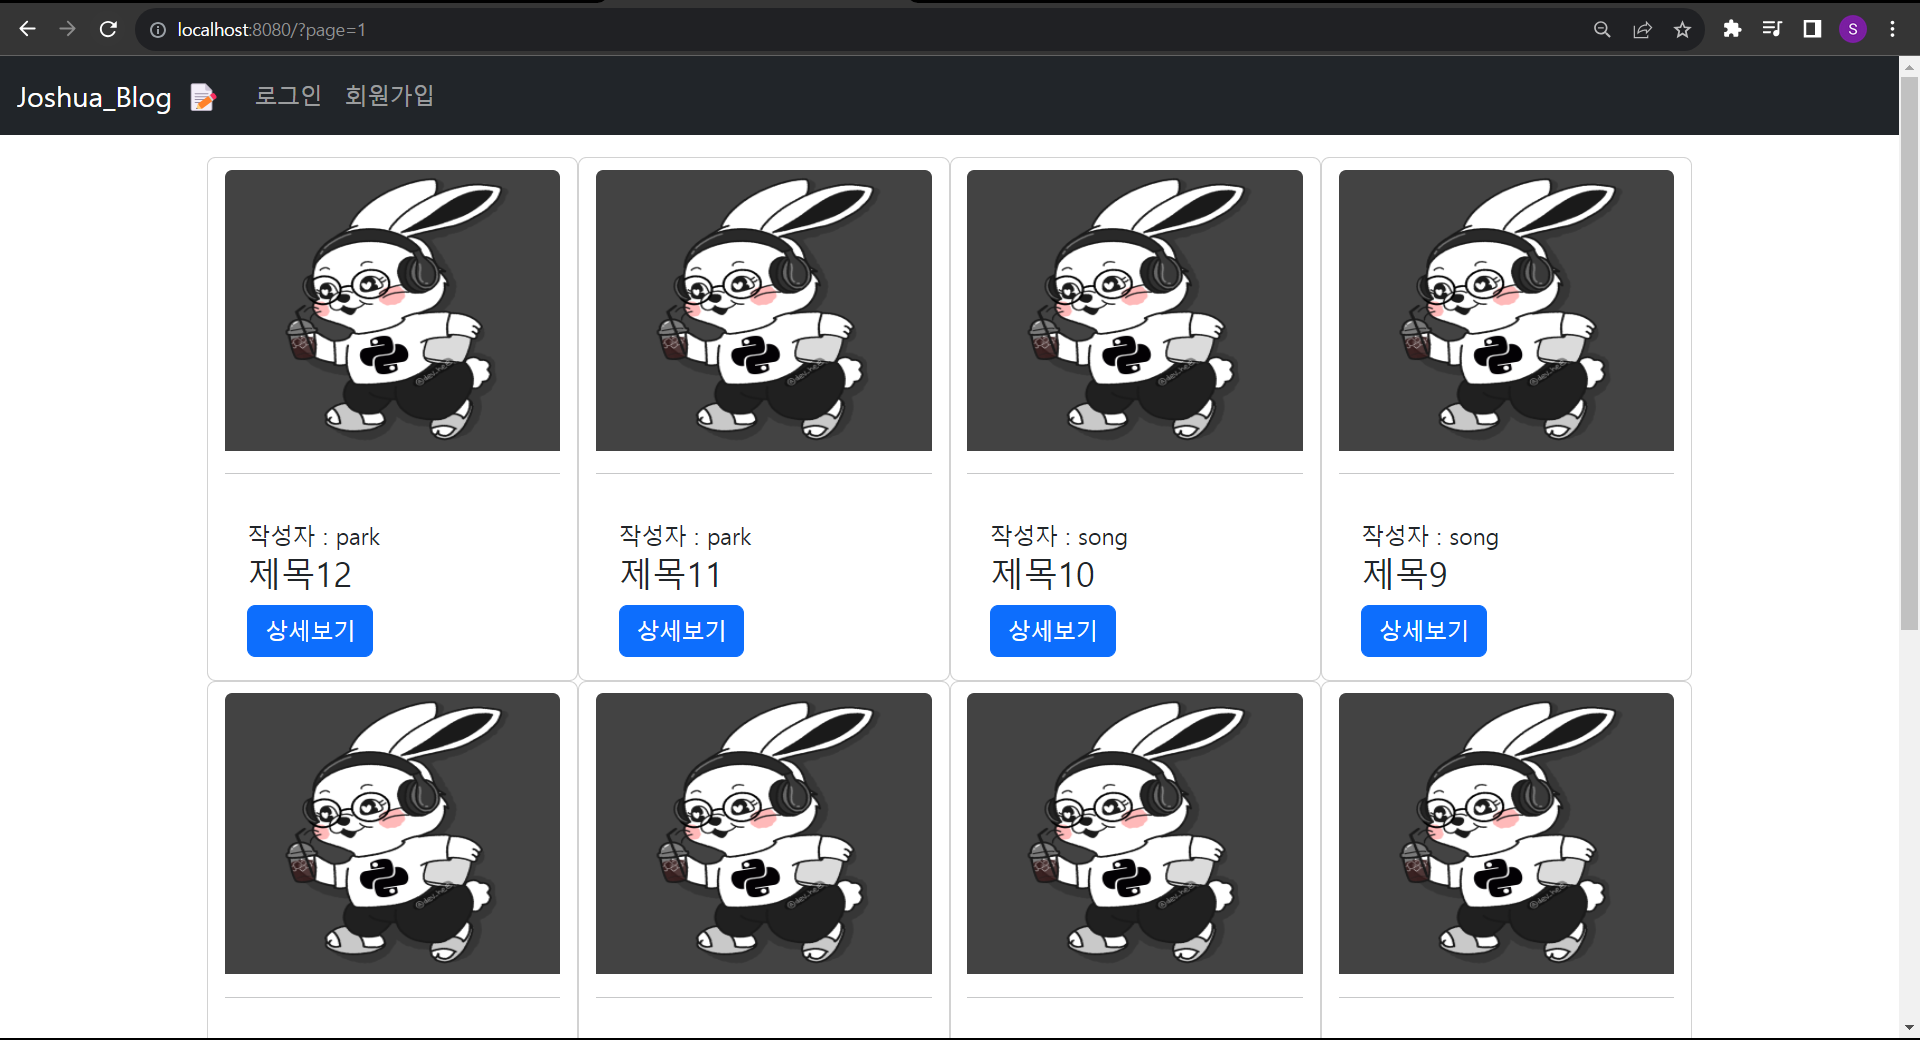Open the zoom magnifier in address bar
The height and width of the screenshot is (1040, 1920).
(x=1602, y=30)
